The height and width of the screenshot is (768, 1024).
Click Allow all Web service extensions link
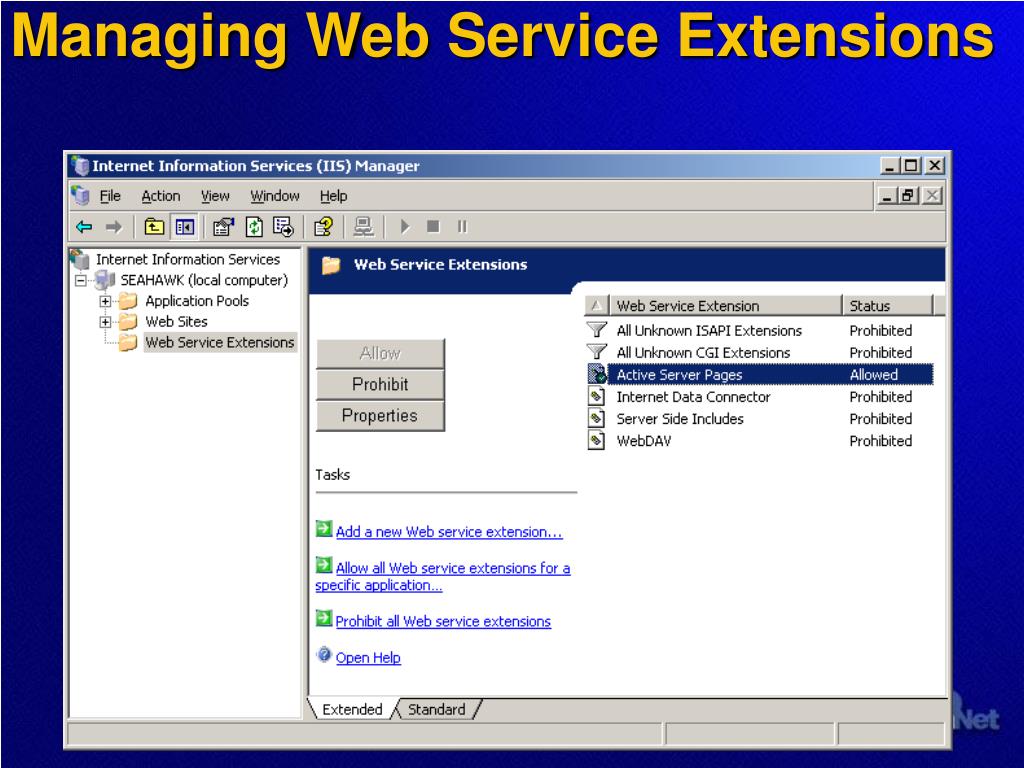tap(443, 577)
